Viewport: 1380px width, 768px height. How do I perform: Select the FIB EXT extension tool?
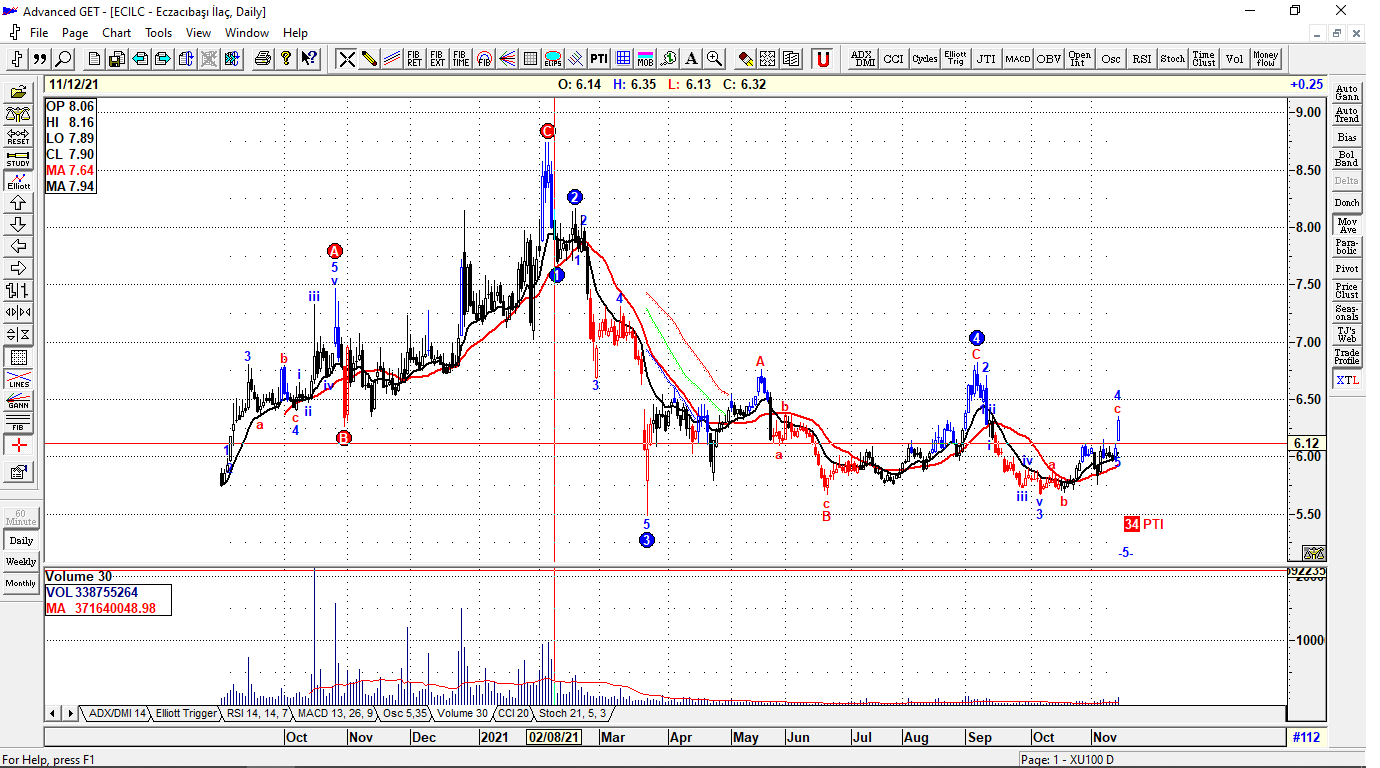click(x=437, y=59)
